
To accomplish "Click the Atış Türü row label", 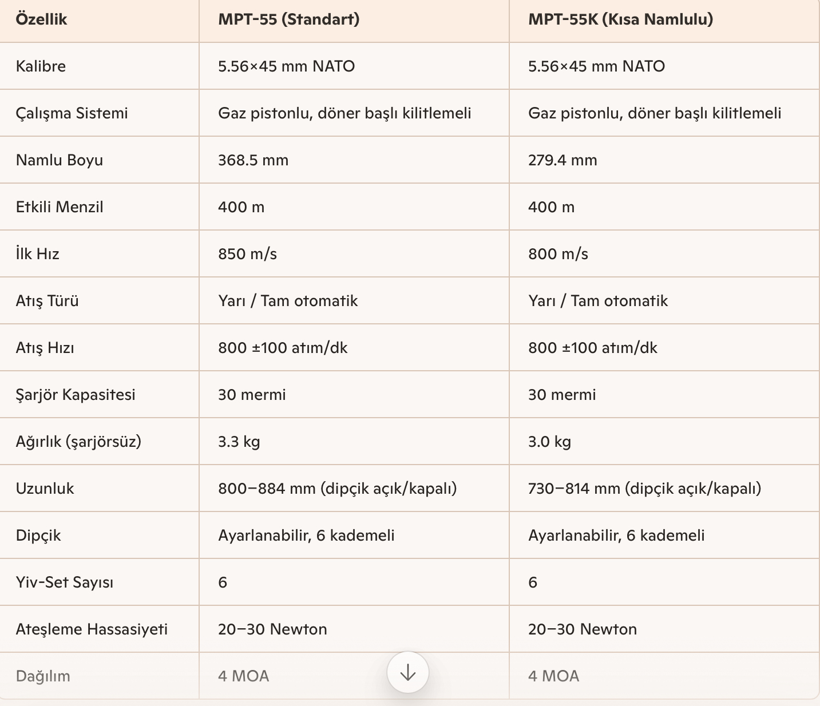I will (x=47, y=301).
